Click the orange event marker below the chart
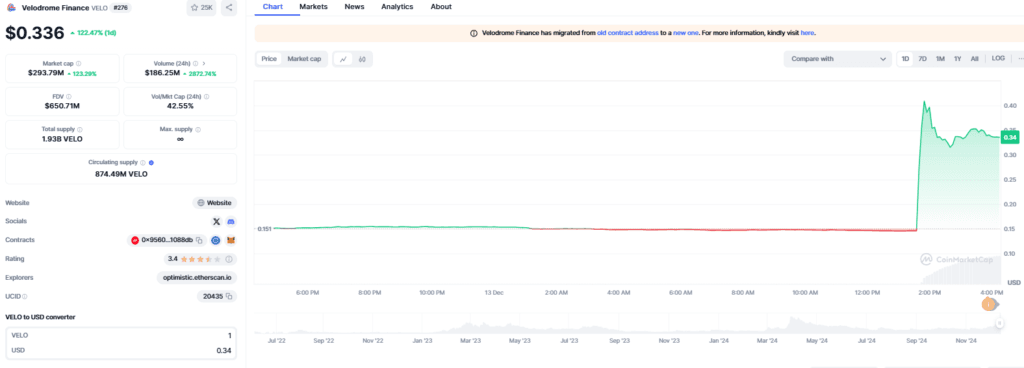The width and height of the screenshot is (1024, 368). 989,304
